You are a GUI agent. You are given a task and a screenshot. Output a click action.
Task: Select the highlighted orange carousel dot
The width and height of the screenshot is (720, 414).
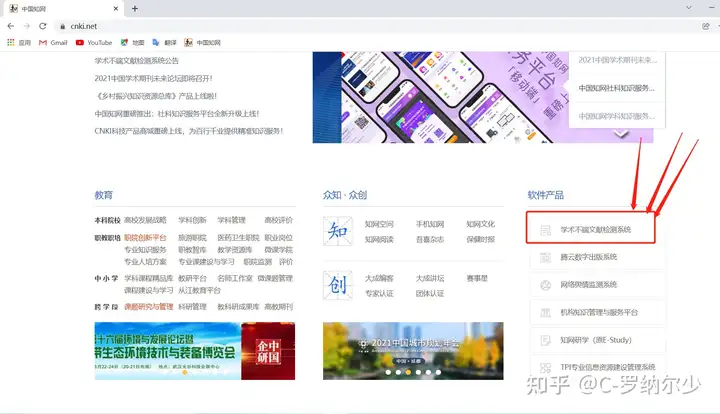coord(408,372)
